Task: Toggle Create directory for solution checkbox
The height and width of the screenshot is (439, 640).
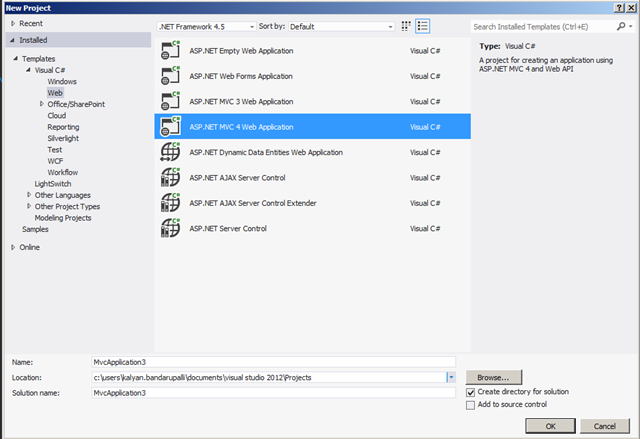Action: click(x=470, y=392)
